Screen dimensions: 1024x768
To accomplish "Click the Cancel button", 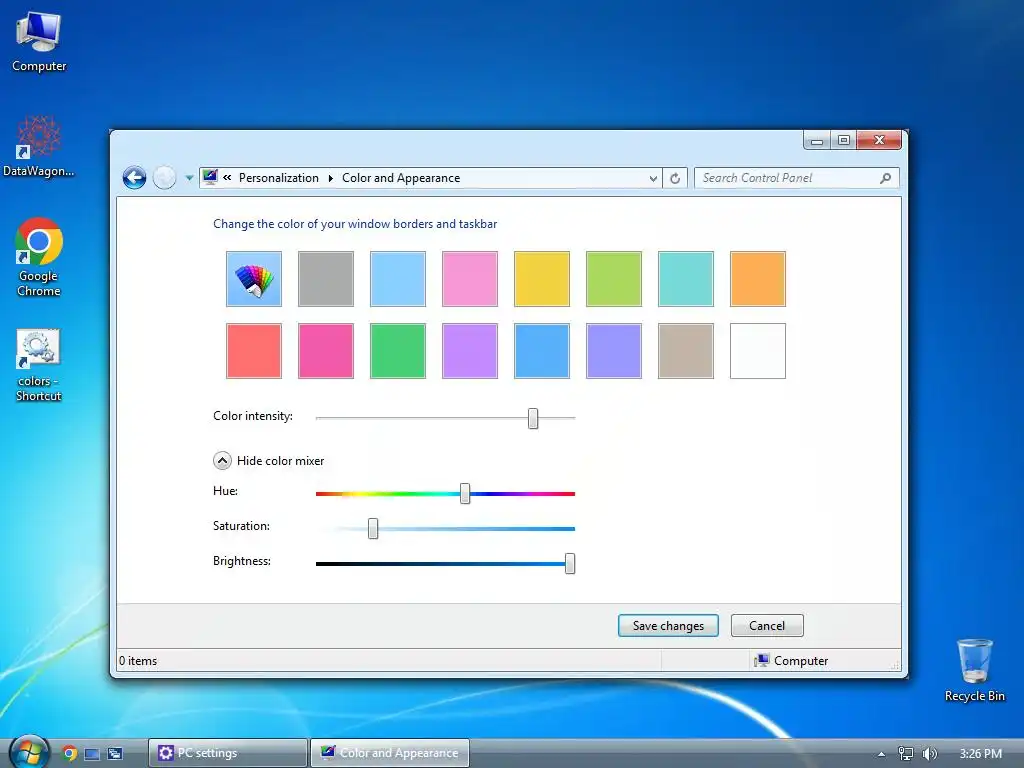I will (767, 626).
